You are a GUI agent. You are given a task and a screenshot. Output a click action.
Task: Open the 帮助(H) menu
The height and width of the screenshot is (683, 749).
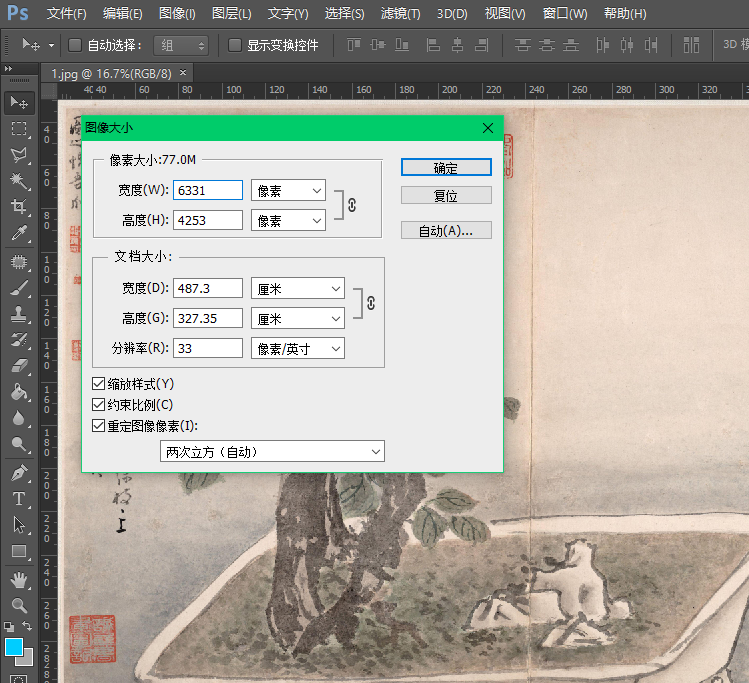pos(625,13)
